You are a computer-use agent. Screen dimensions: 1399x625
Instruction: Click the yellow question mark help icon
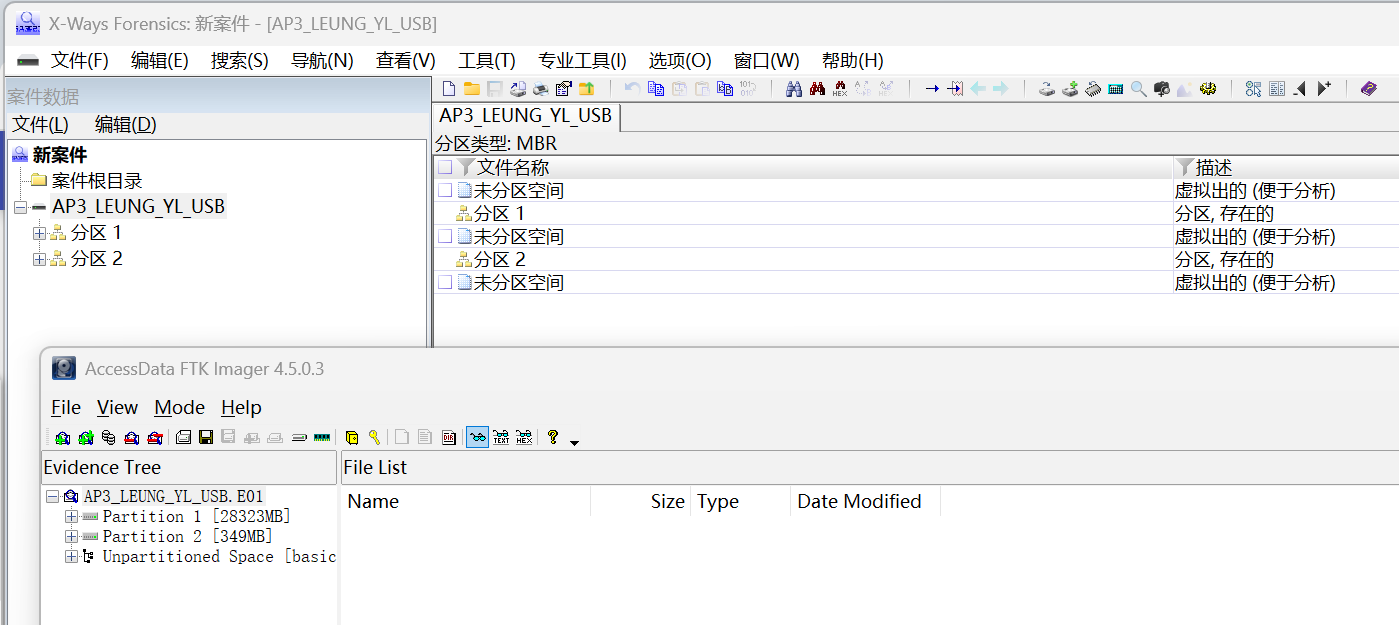point(552,437)
